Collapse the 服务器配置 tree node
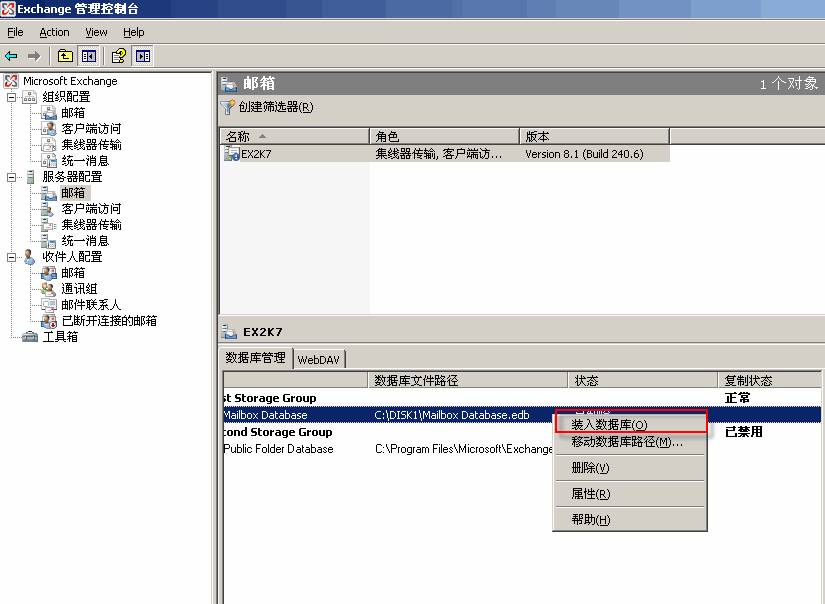Screen dimensions: 825x604 click(x=12, y=177)
